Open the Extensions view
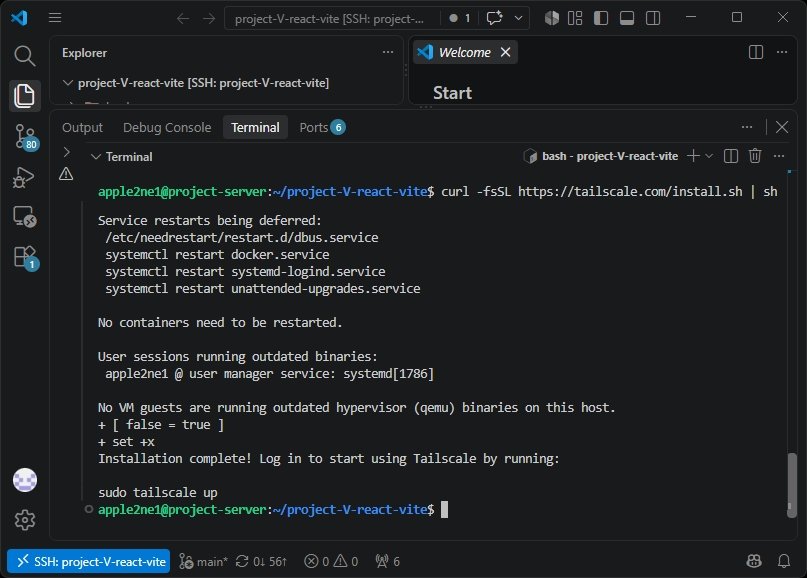This screenshot has width=807, height=578. 25,257
